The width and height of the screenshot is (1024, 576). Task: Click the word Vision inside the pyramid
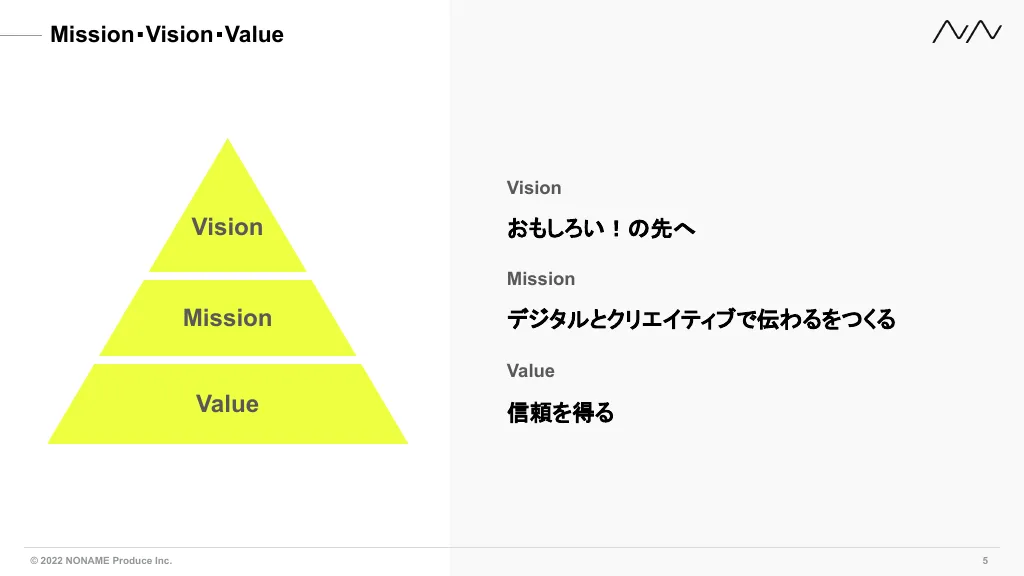227,227
